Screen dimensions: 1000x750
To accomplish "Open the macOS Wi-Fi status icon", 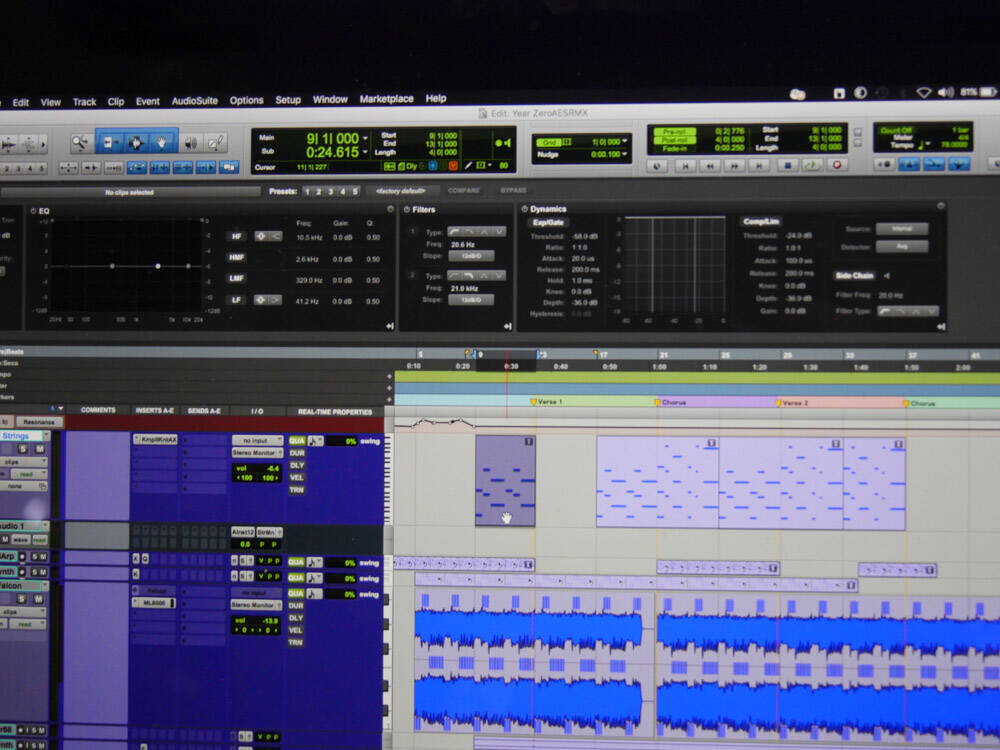I will (x=923, y=93).
